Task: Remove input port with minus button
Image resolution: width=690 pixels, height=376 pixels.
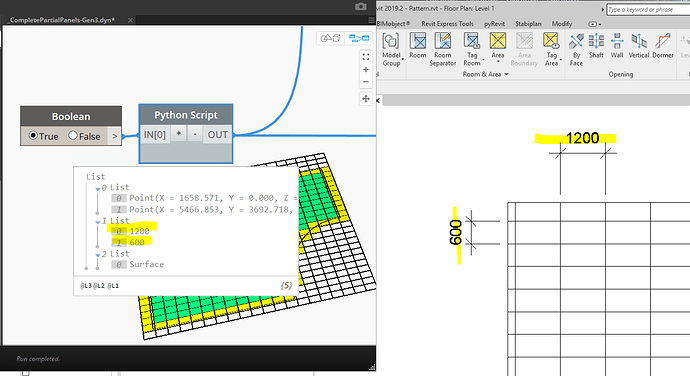Action: (x=195, y=134)
